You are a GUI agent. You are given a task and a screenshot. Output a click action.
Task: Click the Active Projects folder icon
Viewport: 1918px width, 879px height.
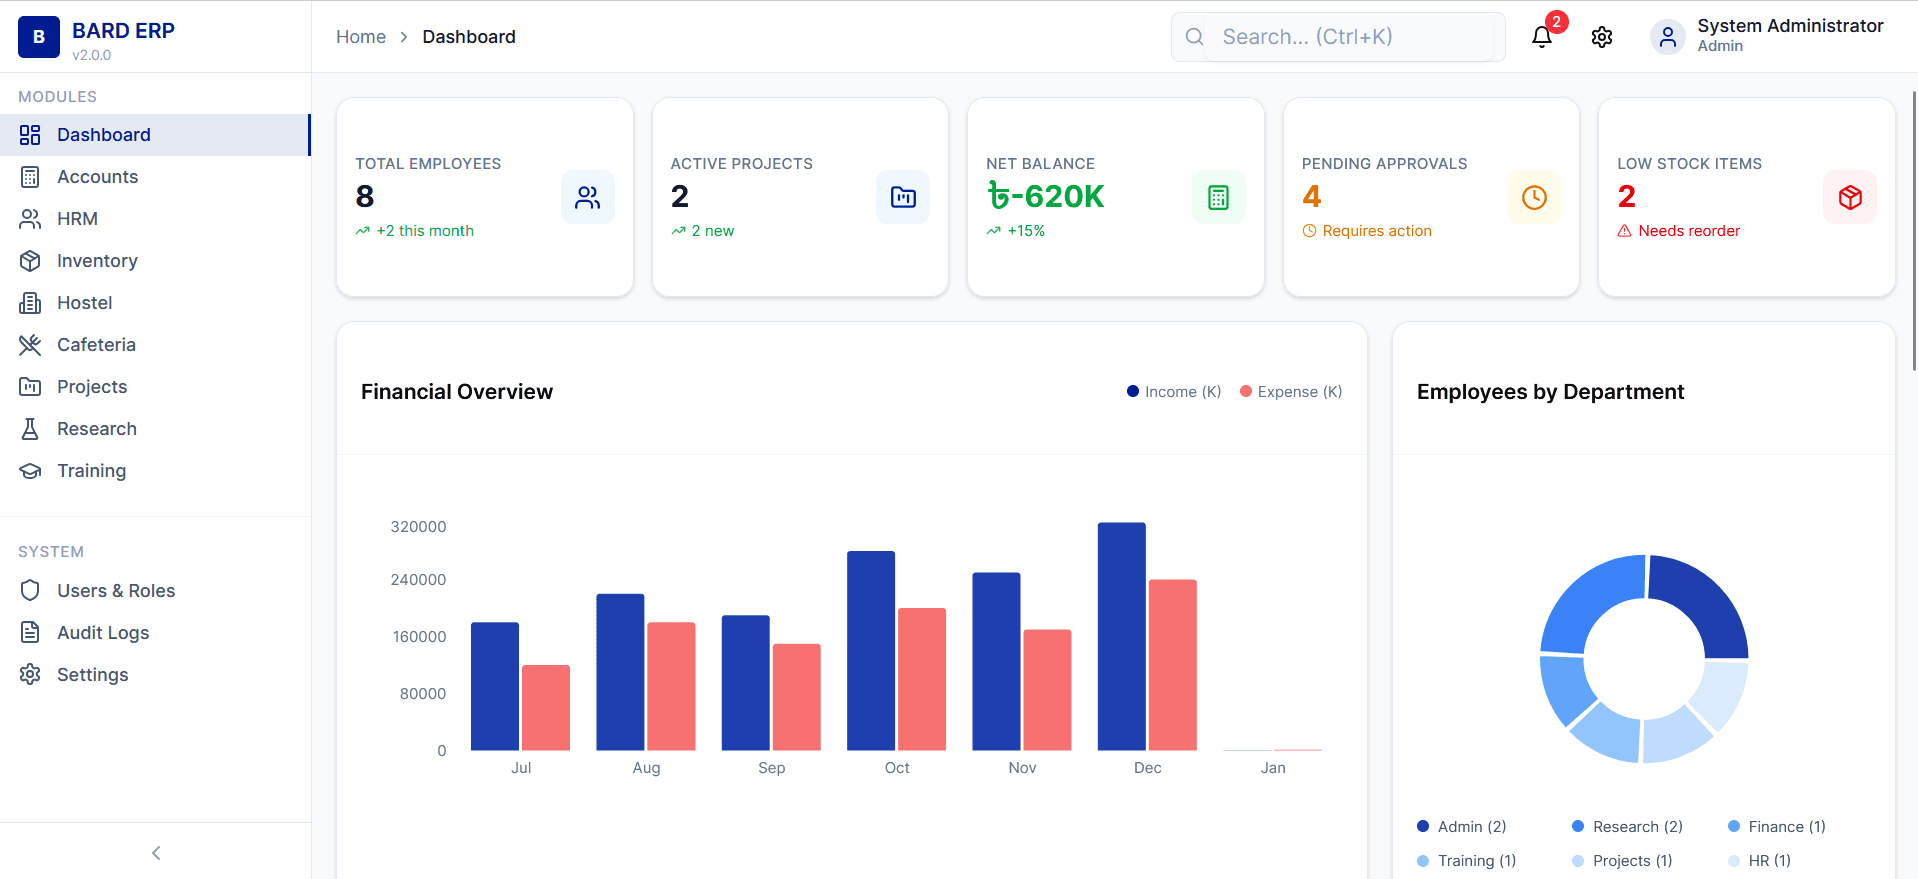902,197
